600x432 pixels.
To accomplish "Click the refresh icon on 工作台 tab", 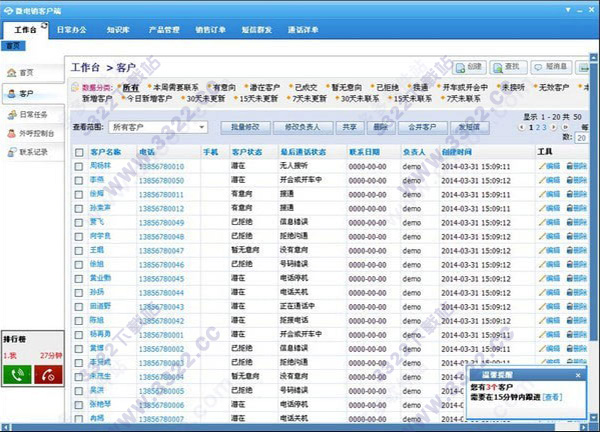I will [x=44, y=26].
